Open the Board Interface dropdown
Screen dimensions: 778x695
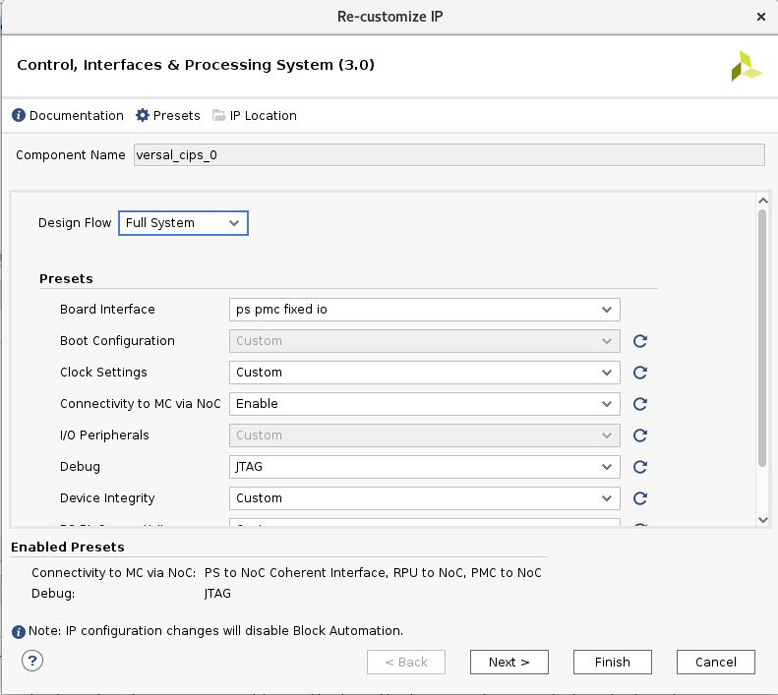(424, 310)
